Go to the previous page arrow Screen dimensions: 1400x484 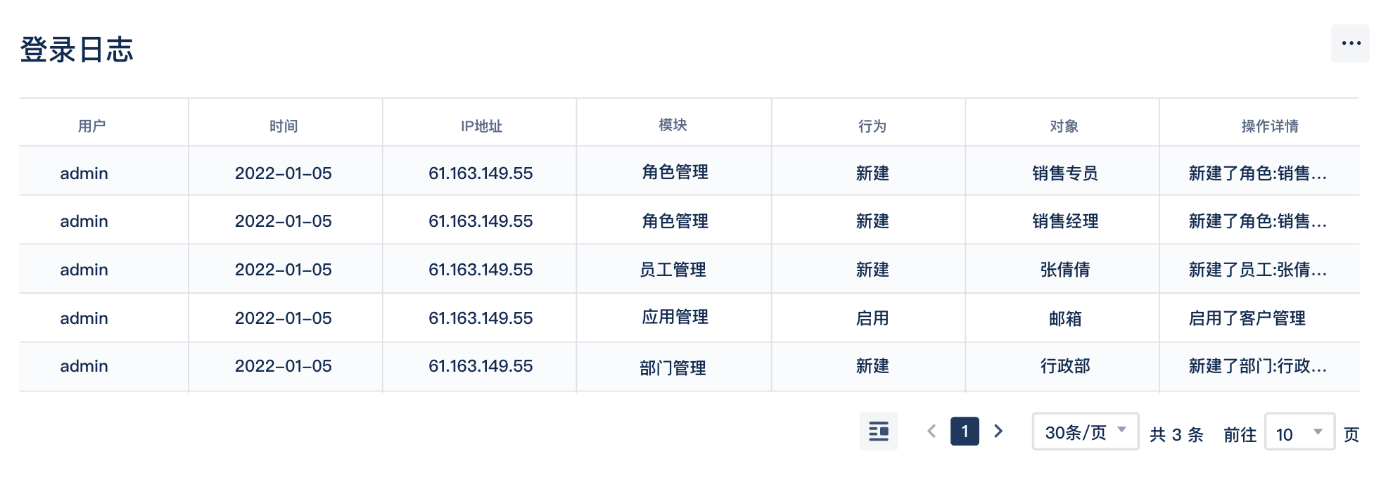(931, 432)
